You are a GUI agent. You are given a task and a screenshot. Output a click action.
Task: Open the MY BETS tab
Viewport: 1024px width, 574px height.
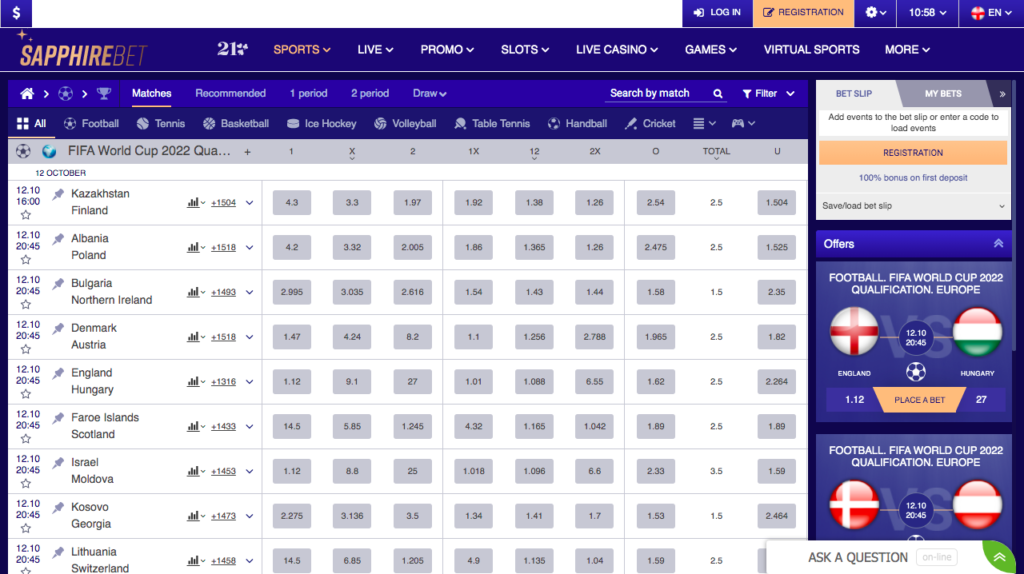(x=943, y=94)
